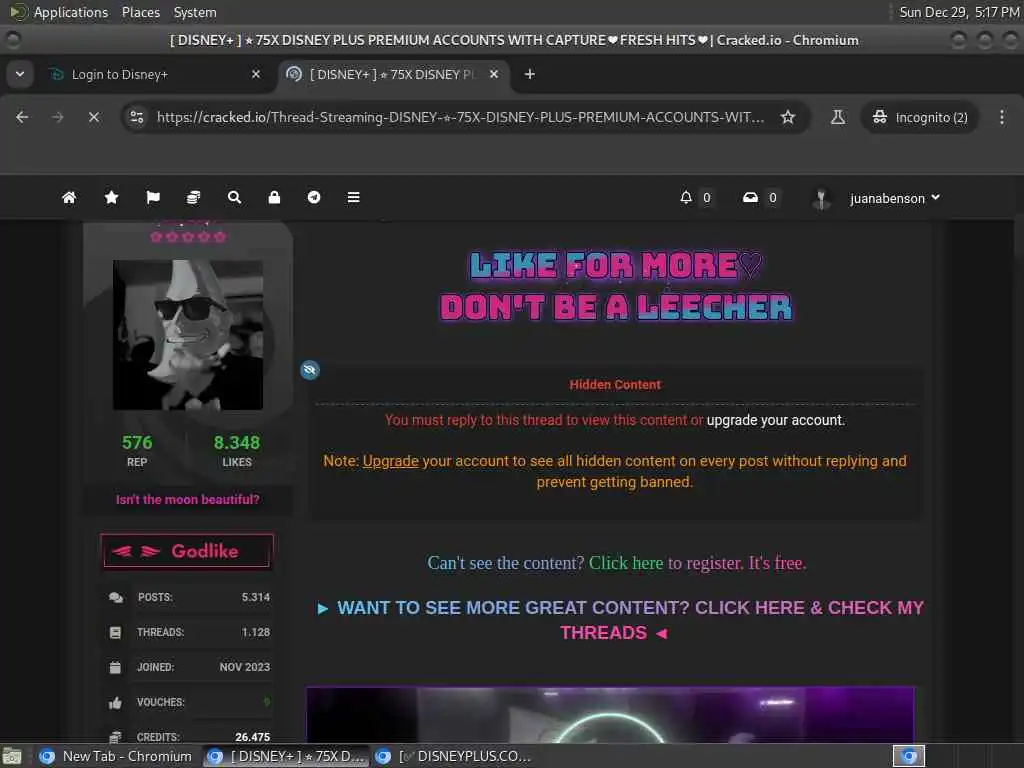Open the coins credits icon in navbar
This screenshot has width=1024, height=768.
coord(193,197)
